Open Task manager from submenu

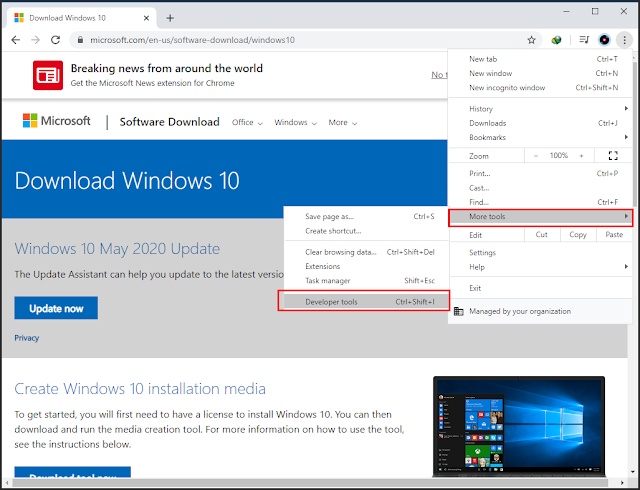click(366, 281)
